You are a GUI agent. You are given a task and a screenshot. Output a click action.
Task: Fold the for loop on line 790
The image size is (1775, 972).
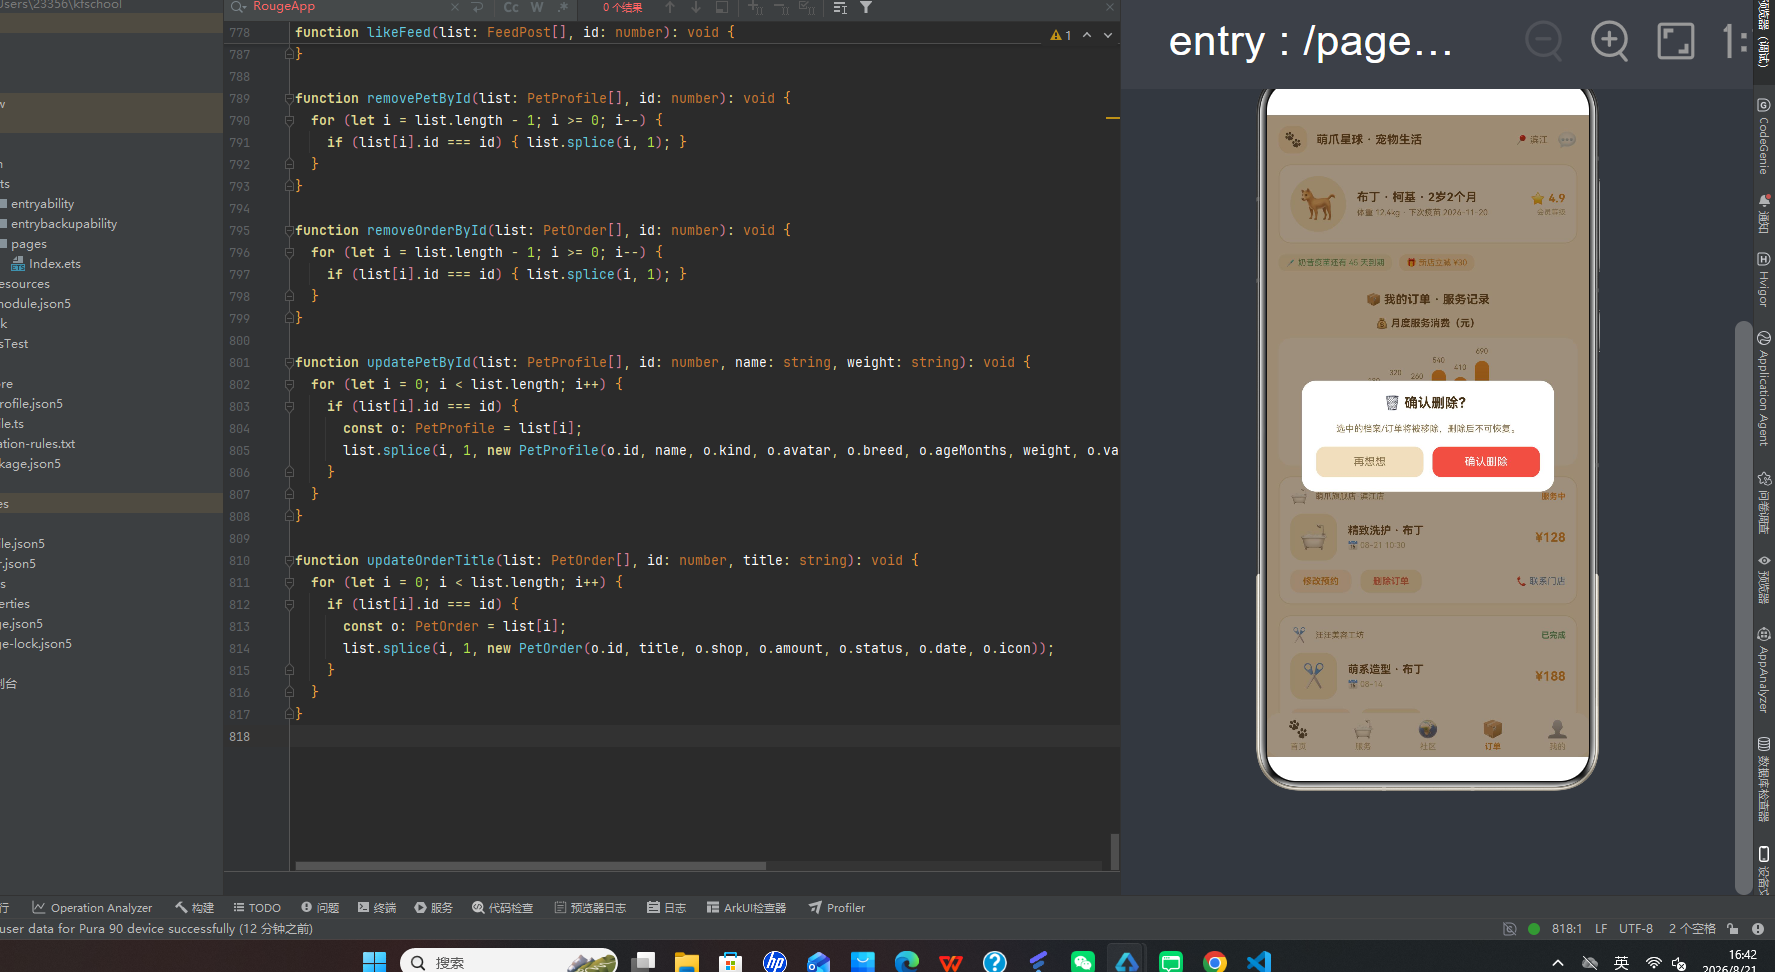pyautogui.click(x=289, y=121)
